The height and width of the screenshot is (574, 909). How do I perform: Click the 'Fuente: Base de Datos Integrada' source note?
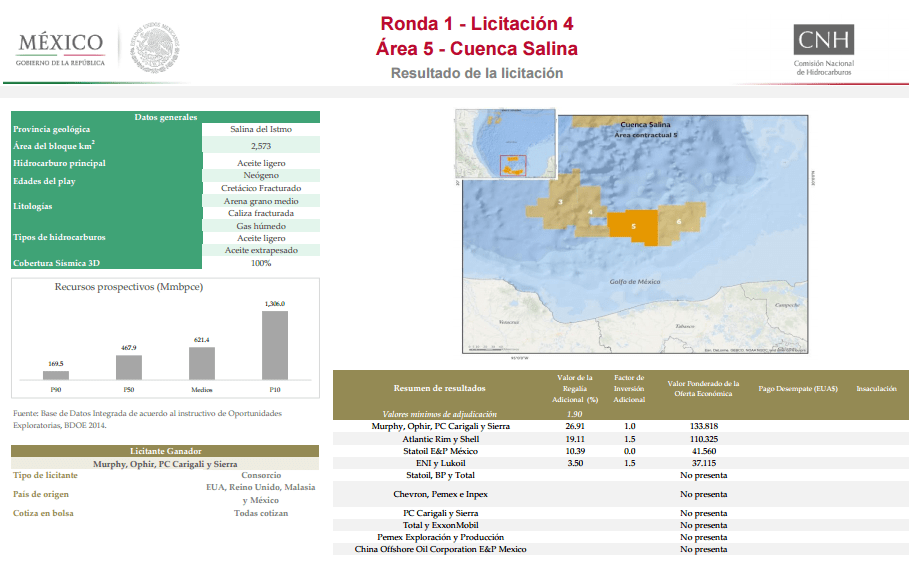pos(147,419)
